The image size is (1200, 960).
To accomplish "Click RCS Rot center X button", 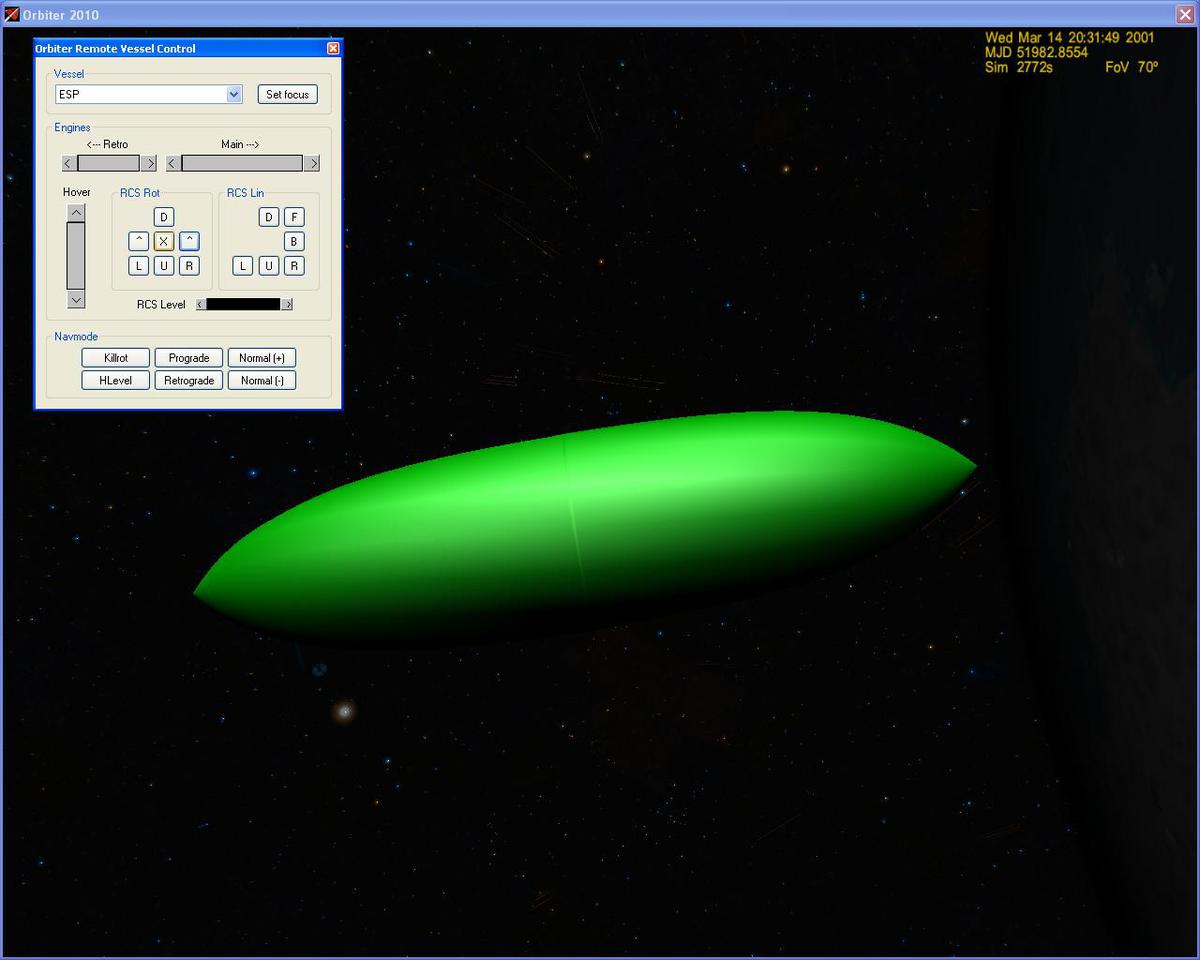I will pyautogui.click(x=164, y=241).
